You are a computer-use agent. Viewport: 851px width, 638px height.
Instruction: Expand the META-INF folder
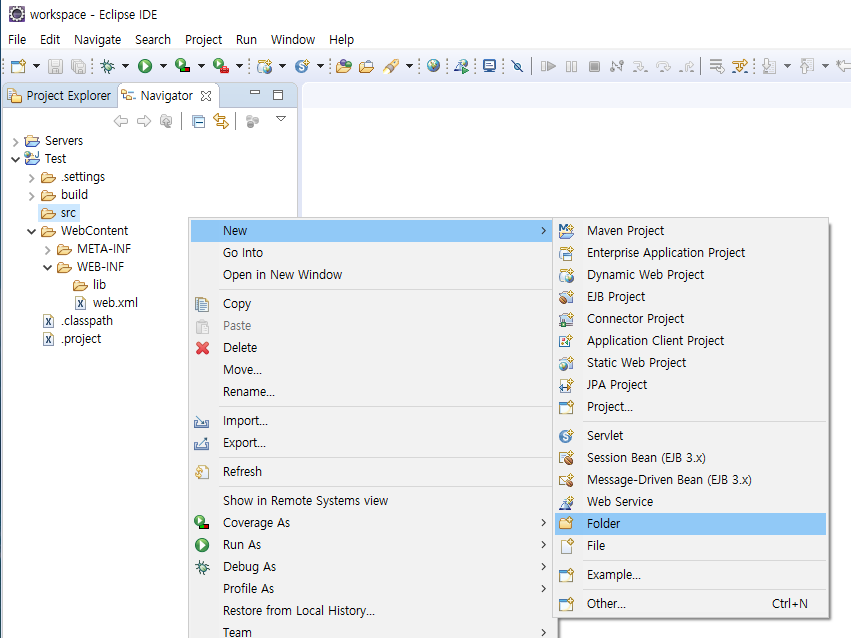click(x=47, y=250)
